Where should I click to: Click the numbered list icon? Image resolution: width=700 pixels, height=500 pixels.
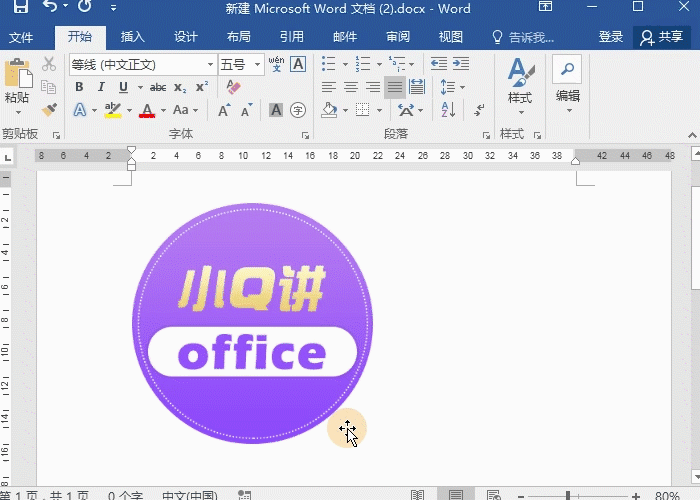pos(362,64)
